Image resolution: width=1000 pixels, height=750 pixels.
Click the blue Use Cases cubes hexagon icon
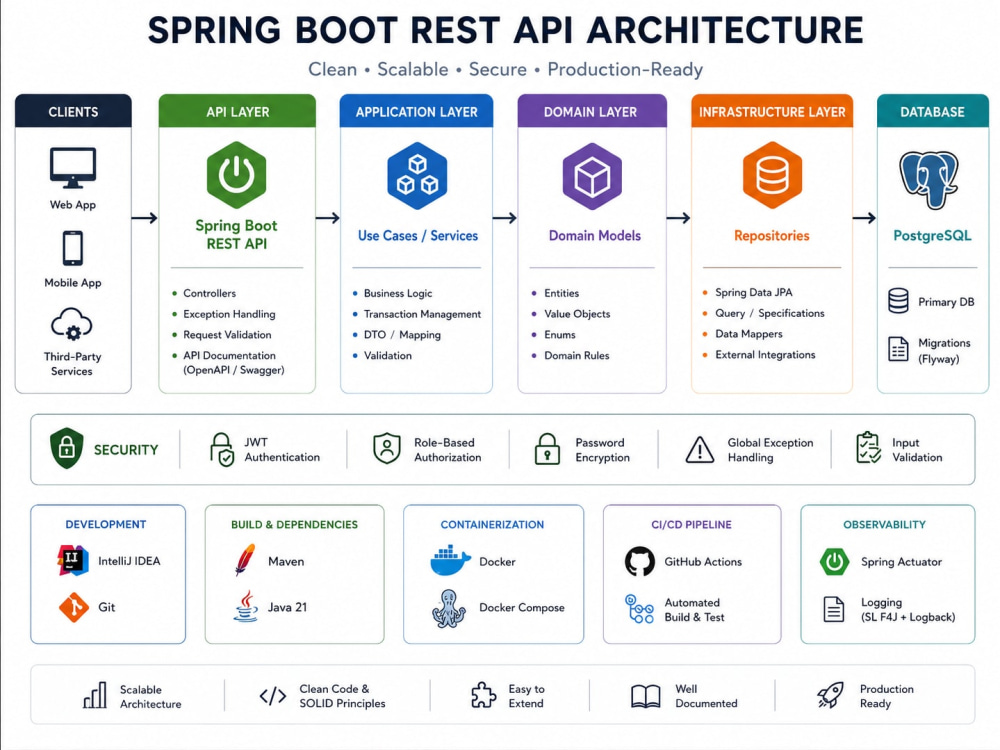coord(417,175)
